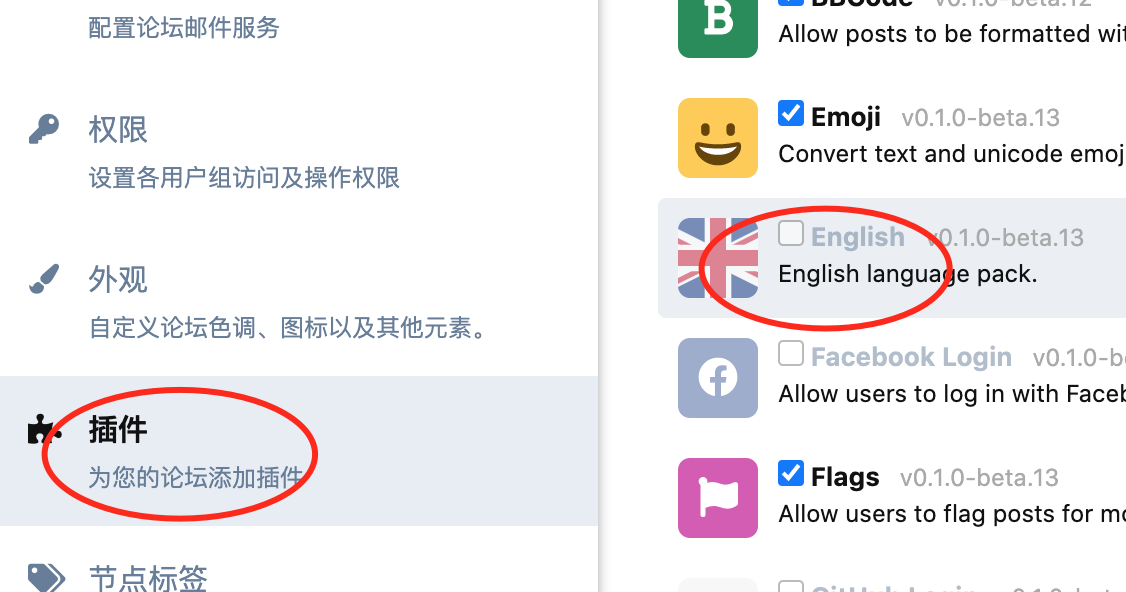Uncheck the Flags extension checkbox
Screen dimensions: 1126x592
pyautogui.click(x=791, y=473)
